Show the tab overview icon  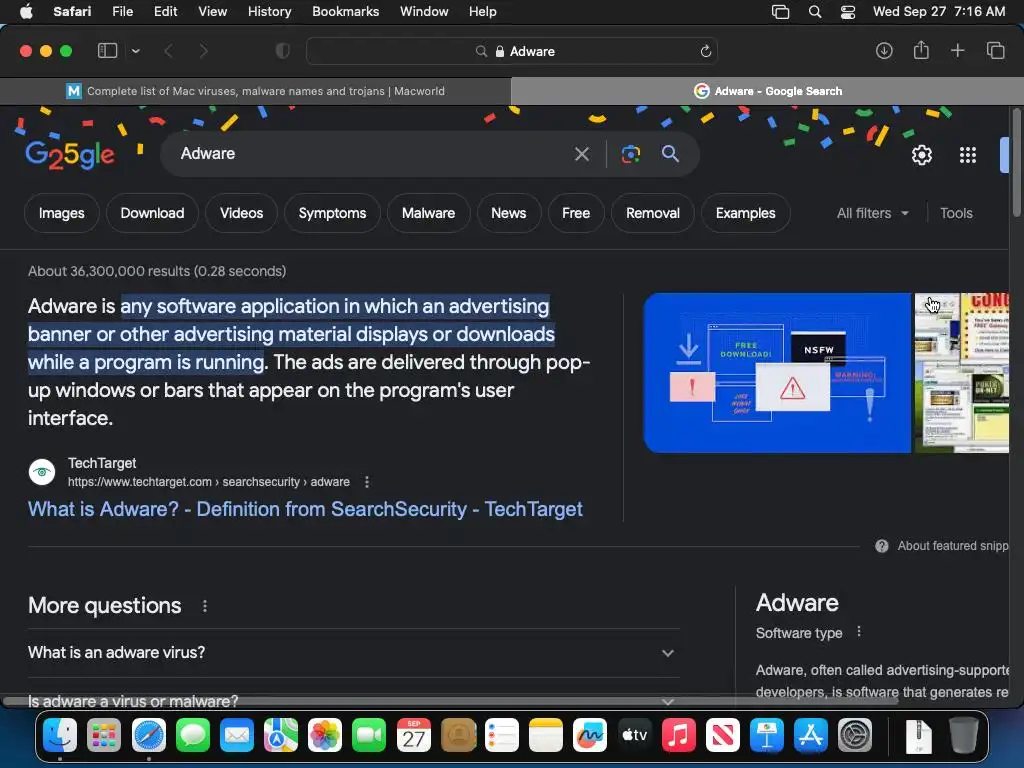[995, 50]
